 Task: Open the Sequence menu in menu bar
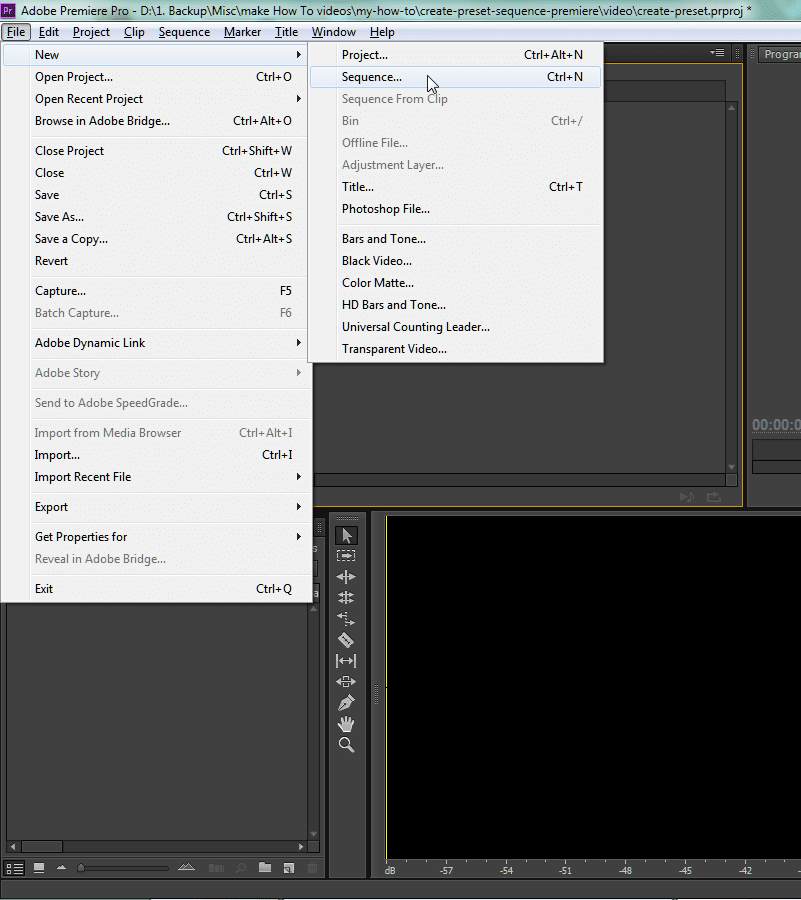184,32
